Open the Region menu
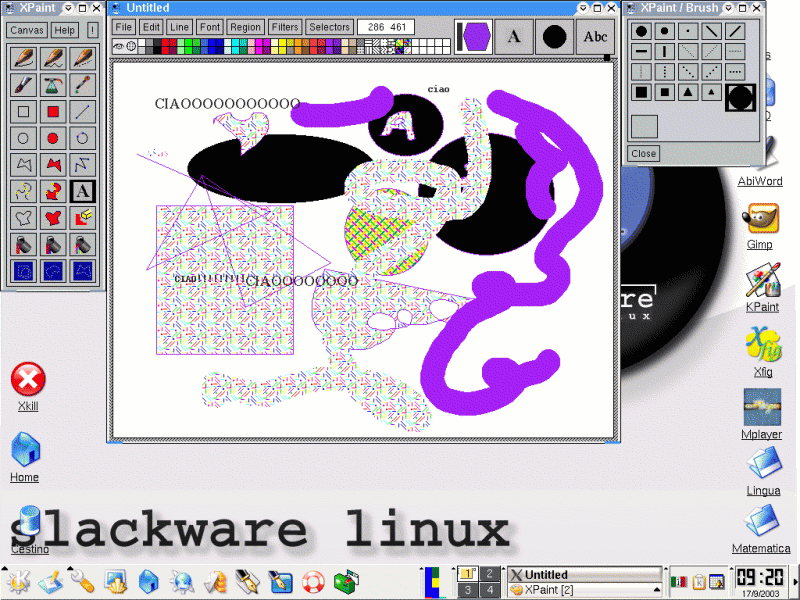The image size is (800, 600). (x=245, y=27)
